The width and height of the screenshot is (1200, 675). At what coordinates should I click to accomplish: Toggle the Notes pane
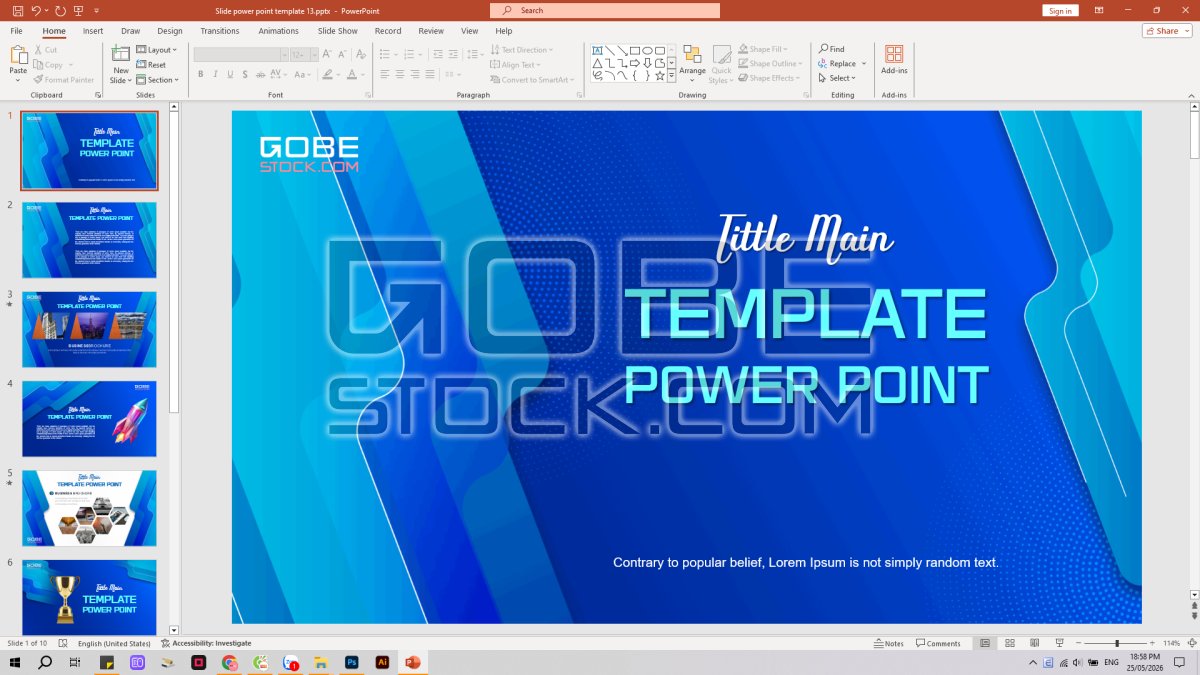click(x=889, y=643)
